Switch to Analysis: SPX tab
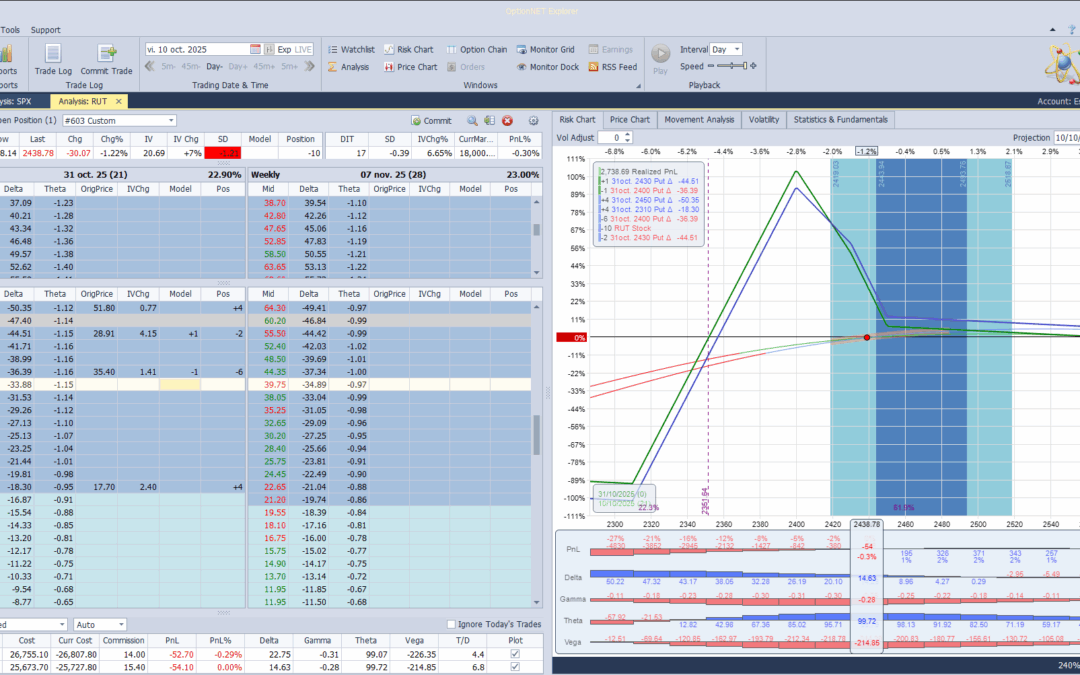The image size is (1080, 675). tap(17, 101)
